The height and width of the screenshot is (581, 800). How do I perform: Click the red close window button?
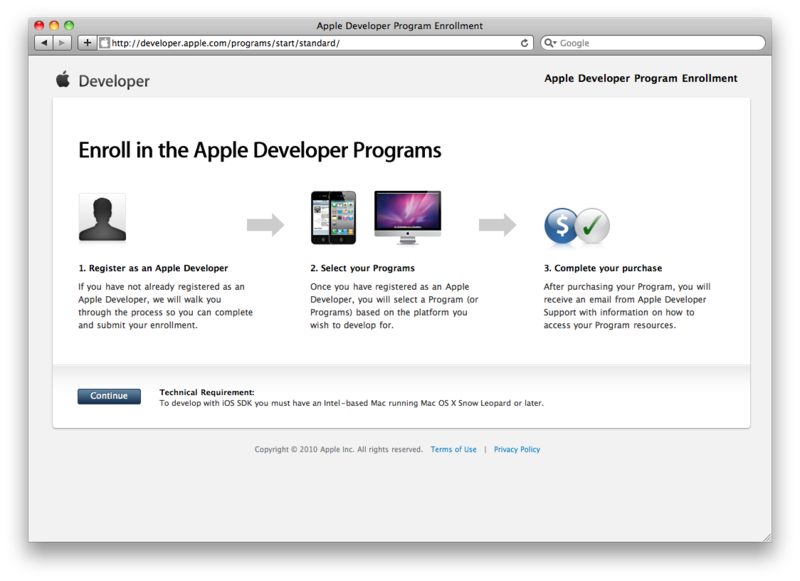[x=39, y=25]
